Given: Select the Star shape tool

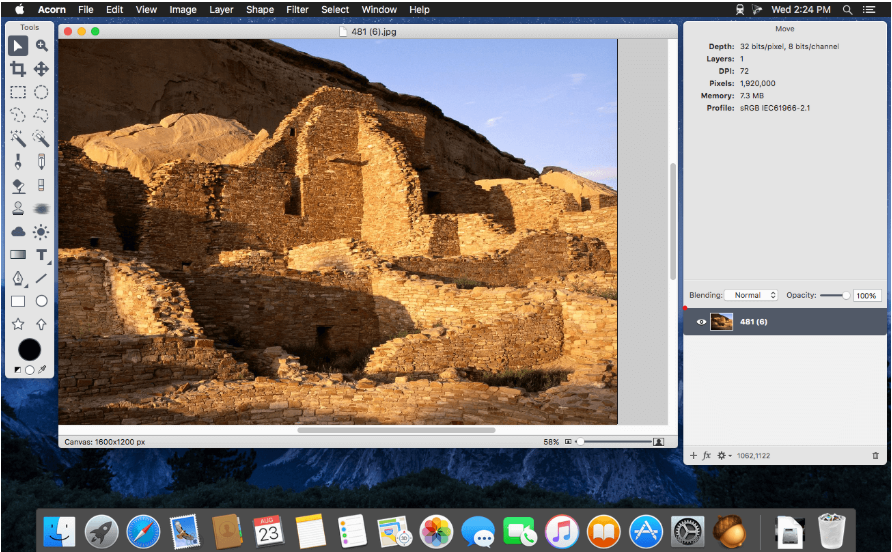Looking at the screenshot, I should pyautogui.click(x=18, y=324).
